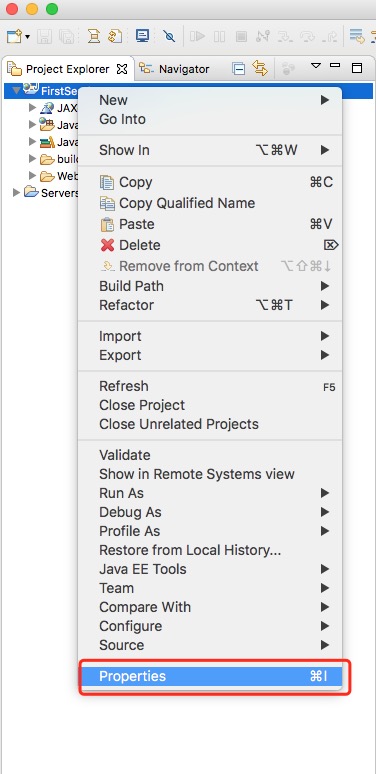This screenshot has width=376, height=774.
Task: Maximize the Project Explorer view panel
Action: [x=357, y=68]
